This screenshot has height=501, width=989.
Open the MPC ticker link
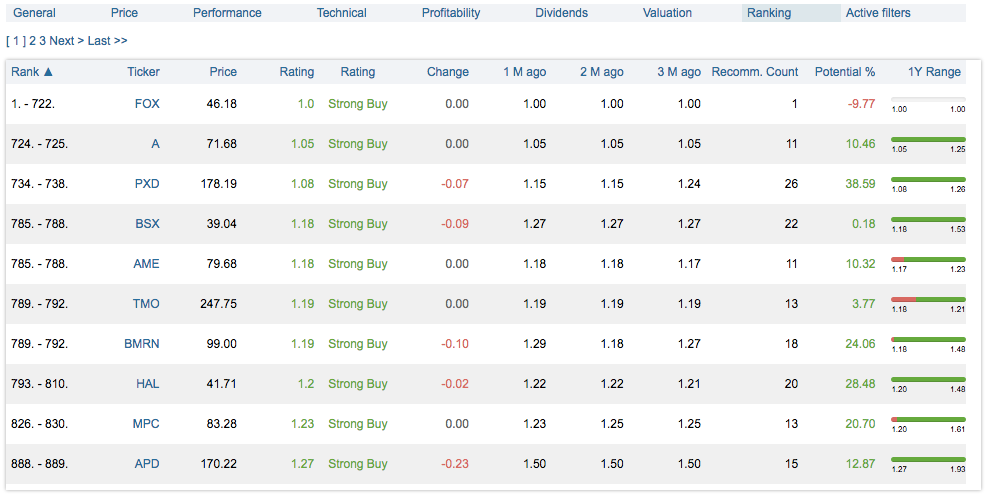[x=146, y=424]
